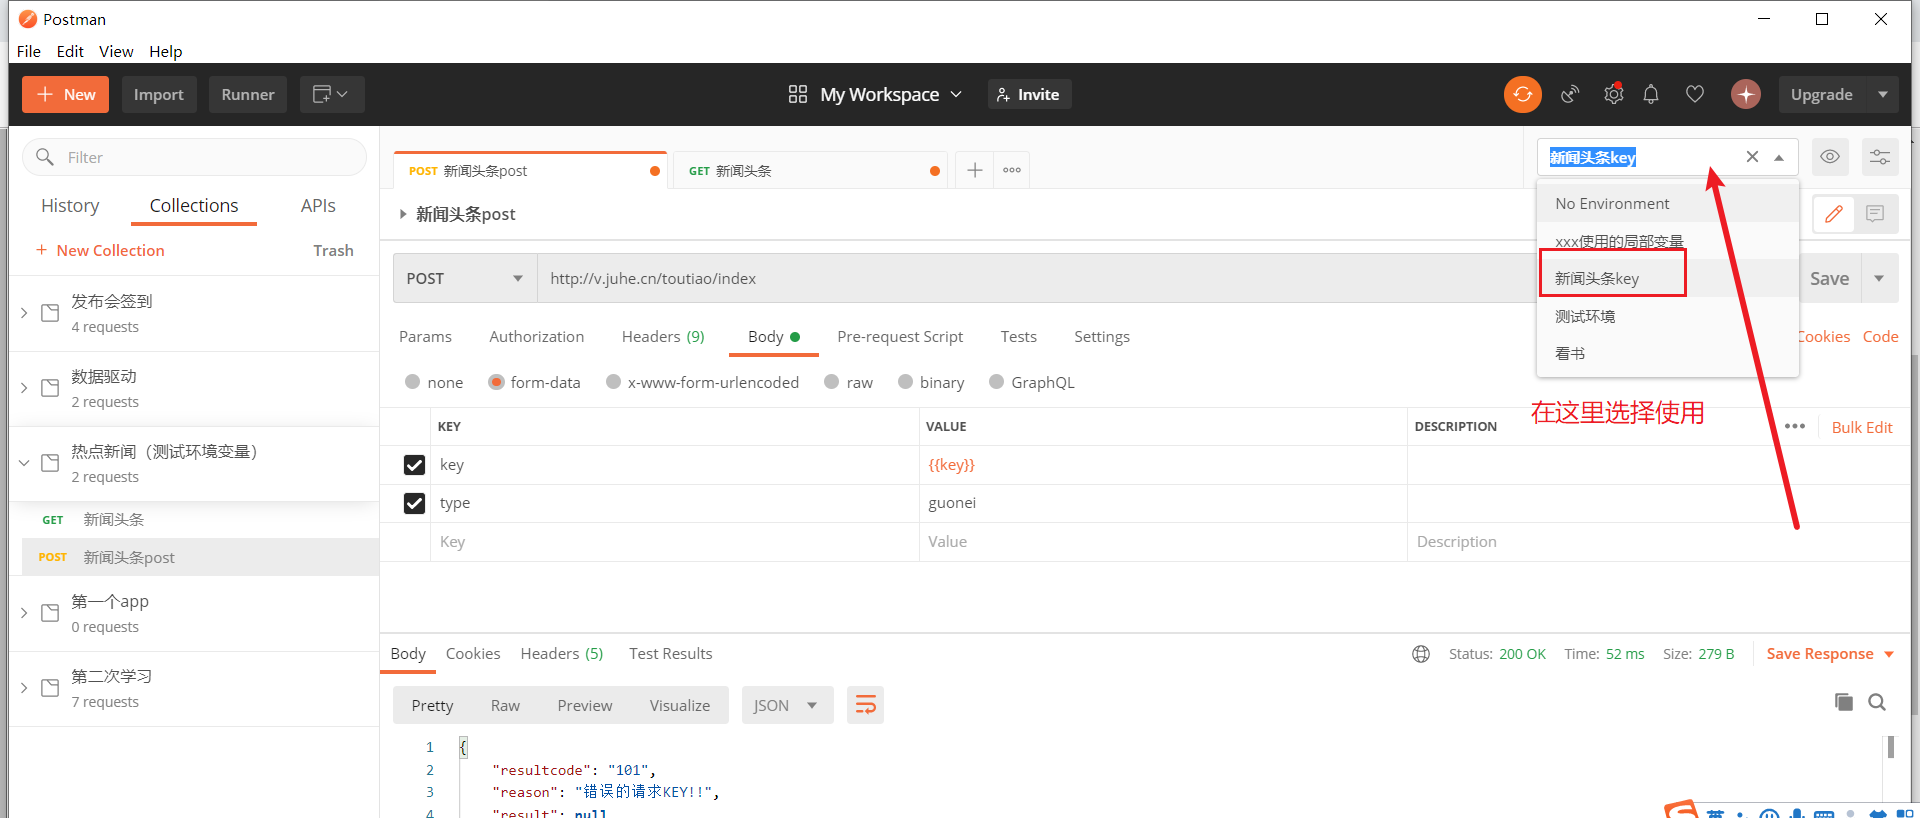This screenshot has width=1920, height=818.
Task: Open the Upgrade dropdown arrow
Action: (x=1883, y=94)
